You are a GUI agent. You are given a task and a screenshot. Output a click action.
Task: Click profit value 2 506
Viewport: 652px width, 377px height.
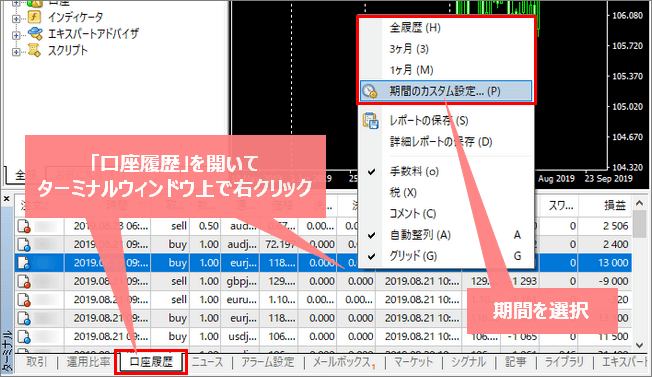pos(615,227)
